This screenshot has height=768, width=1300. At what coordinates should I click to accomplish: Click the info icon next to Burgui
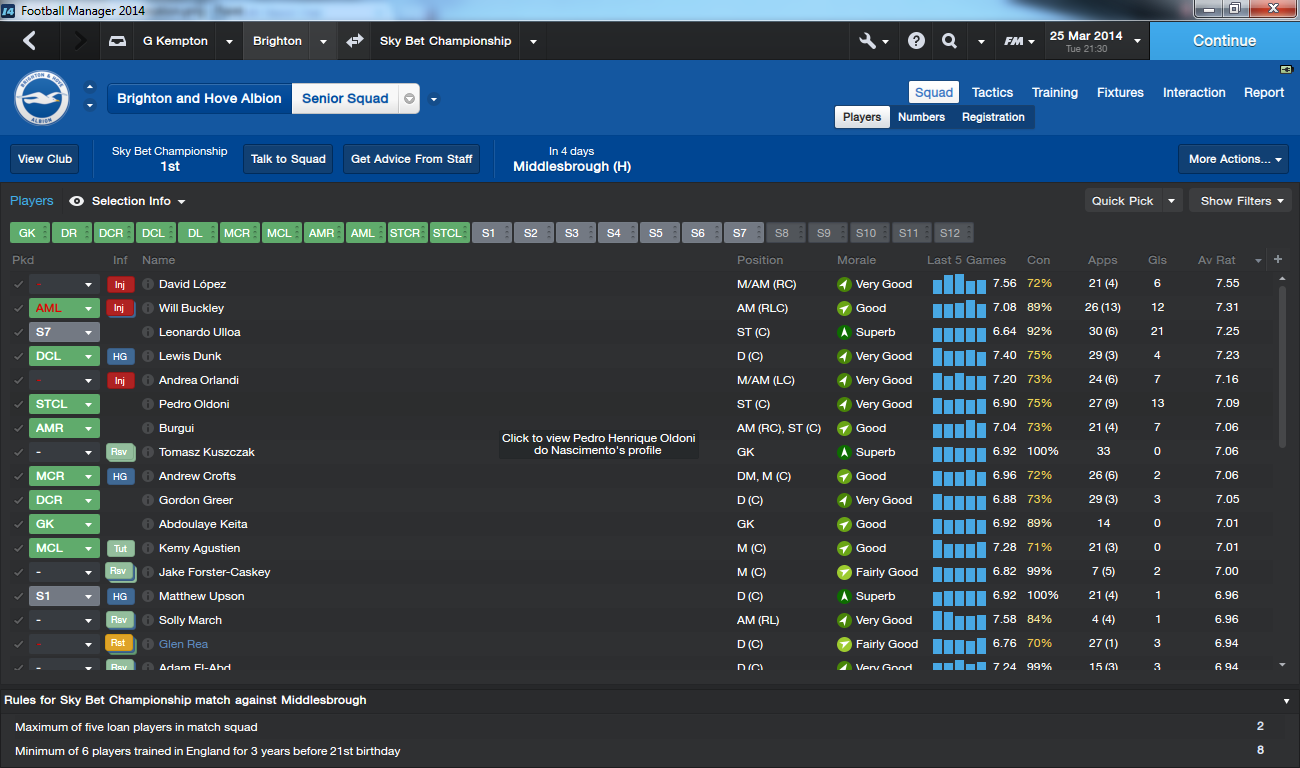(x=148, y=428)
